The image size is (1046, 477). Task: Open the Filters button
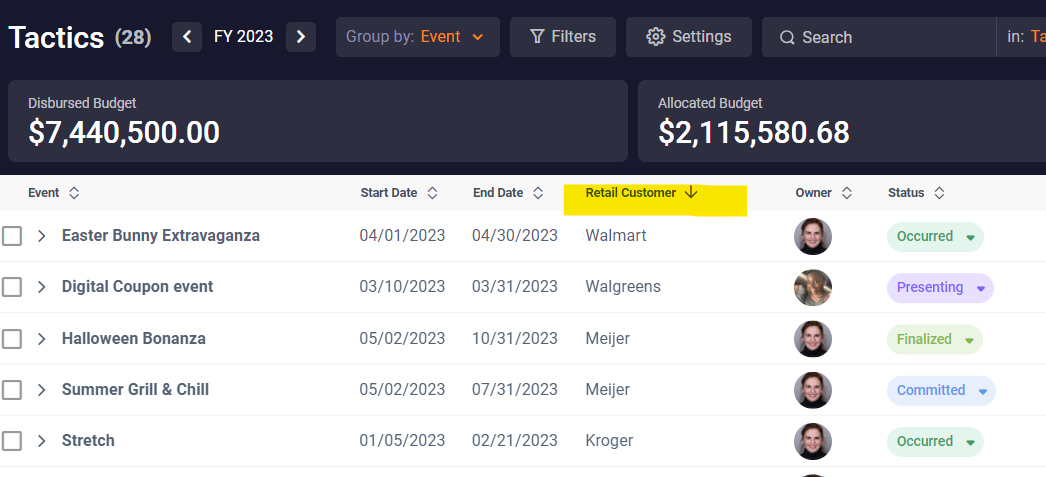pos(563,37)
